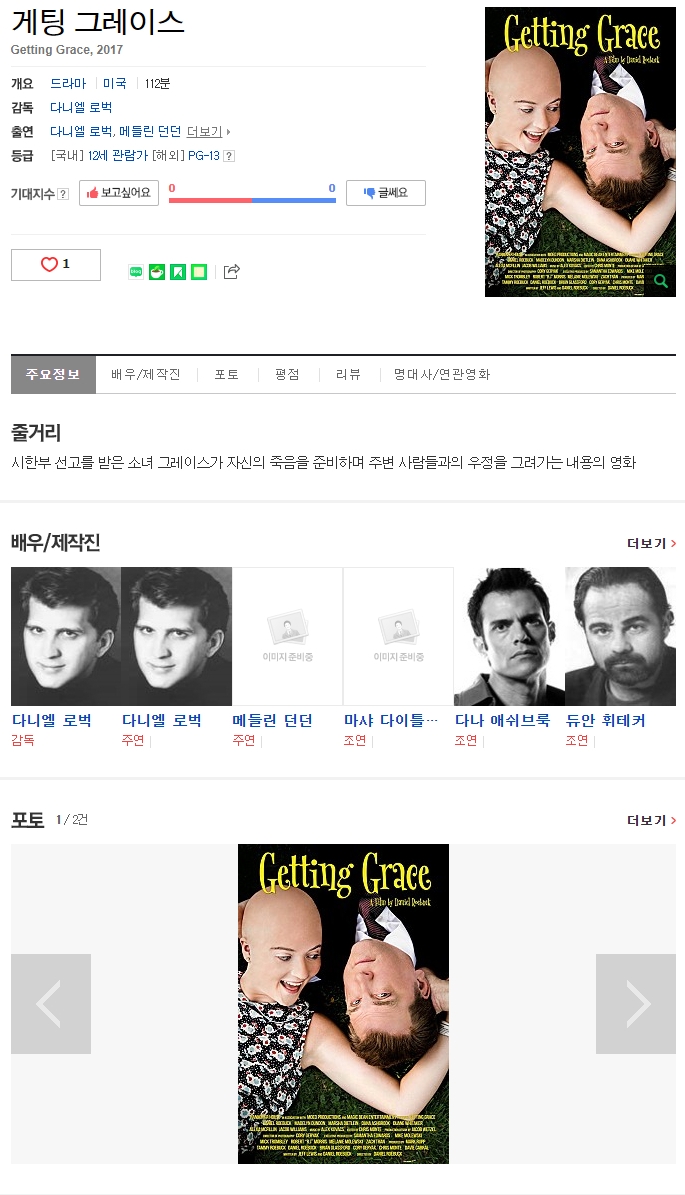Show next photo with right arrow

click(x=635, y=1004)
